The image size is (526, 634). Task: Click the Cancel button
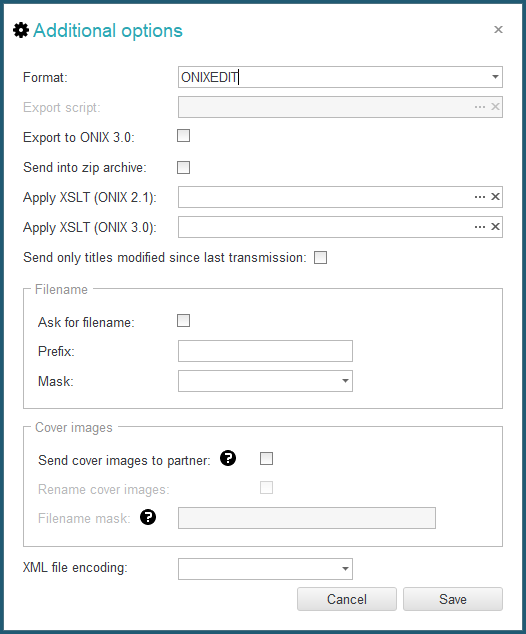point(347,599)
